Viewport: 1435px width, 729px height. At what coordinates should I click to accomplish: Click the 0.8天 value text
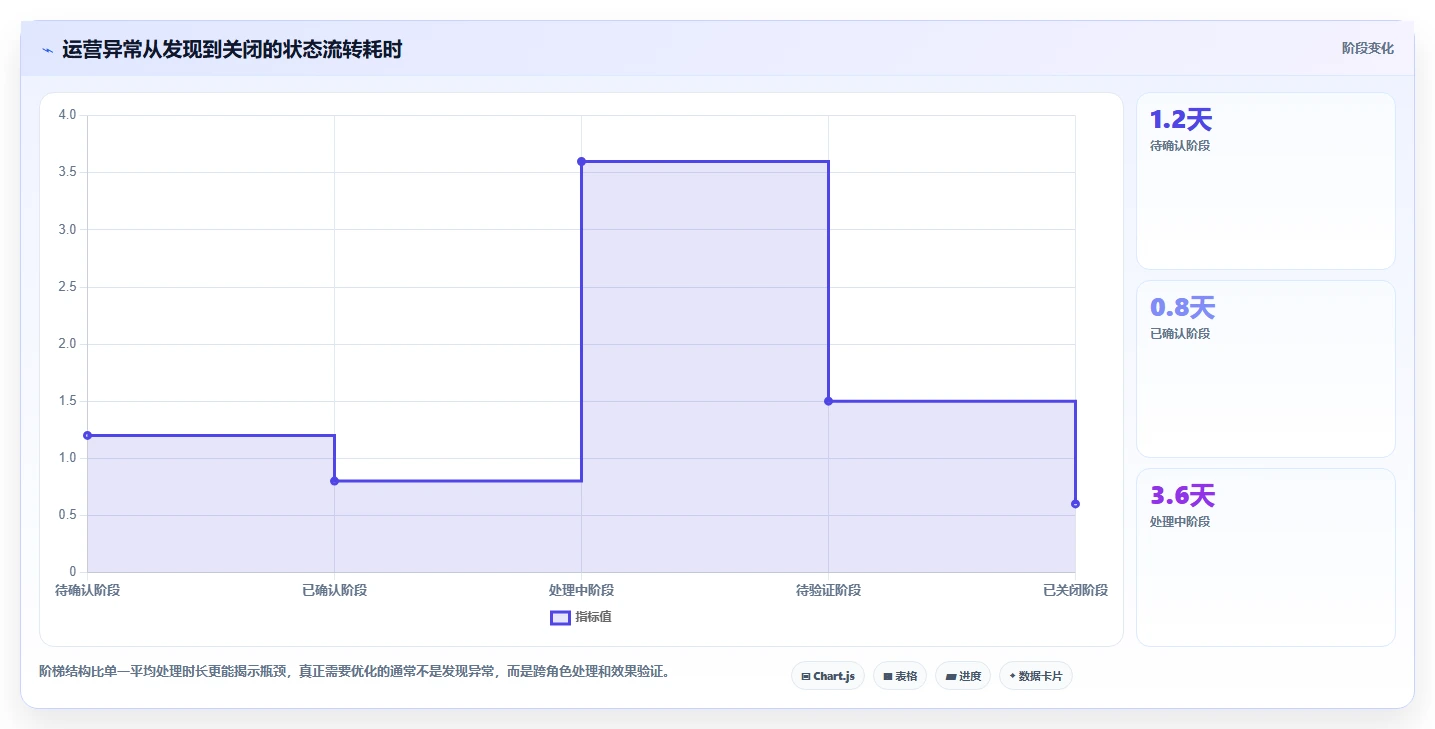click(1183, 308)
